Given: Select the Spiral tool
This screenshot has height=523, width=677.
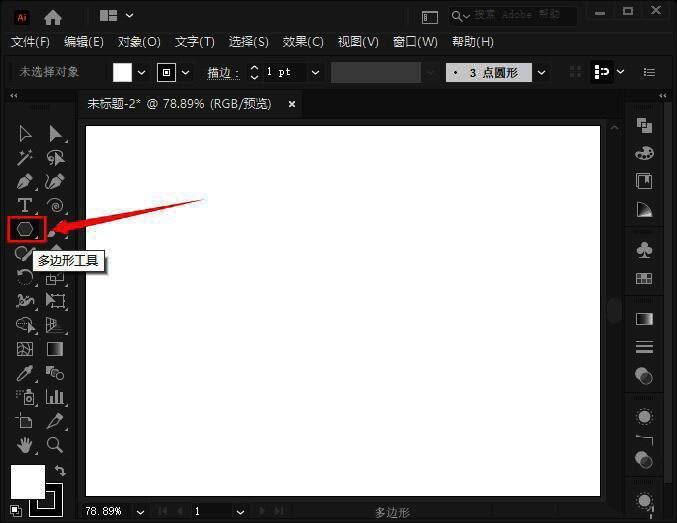Looking at the screenshot, I should pyautogui.click(x=55, y=206).
